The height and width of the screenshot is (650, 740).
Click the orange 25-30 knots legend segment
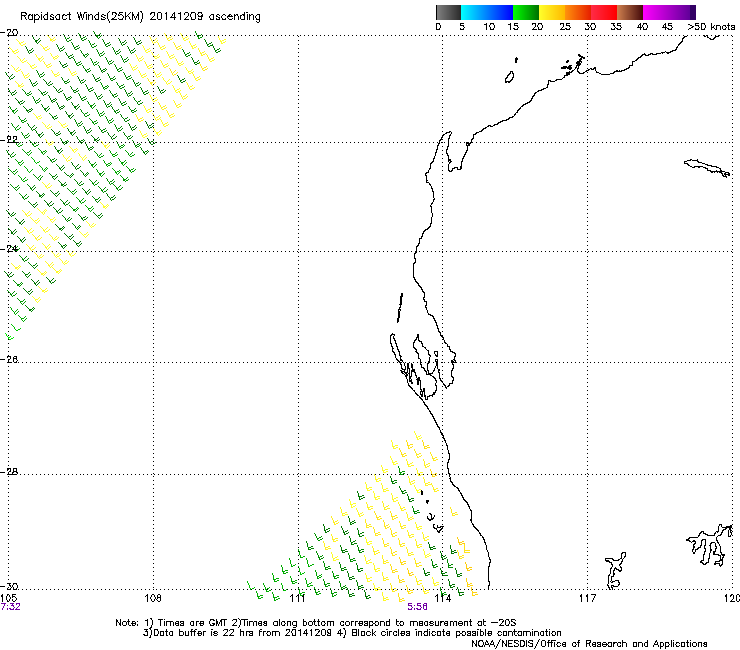click(x=578, y=12)
